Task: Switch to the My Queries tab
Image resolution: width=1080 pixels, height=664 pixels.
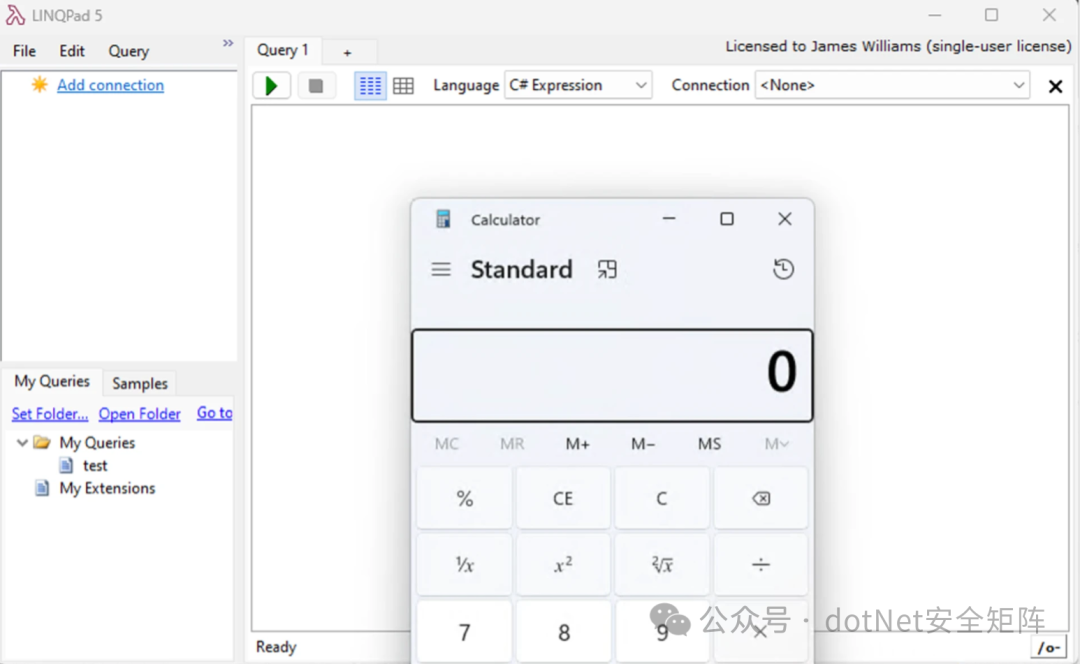Action: point(52,381)
